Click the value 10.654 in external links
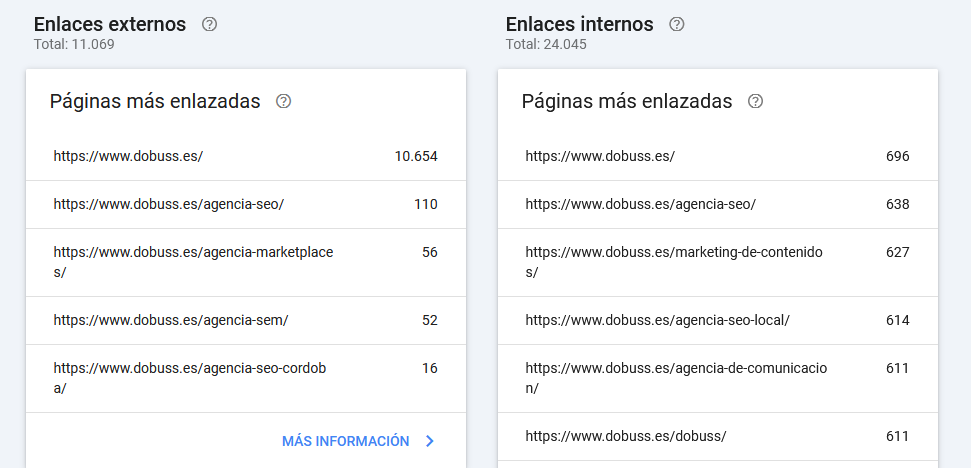971x468 pixels. (x=416, y=157)
